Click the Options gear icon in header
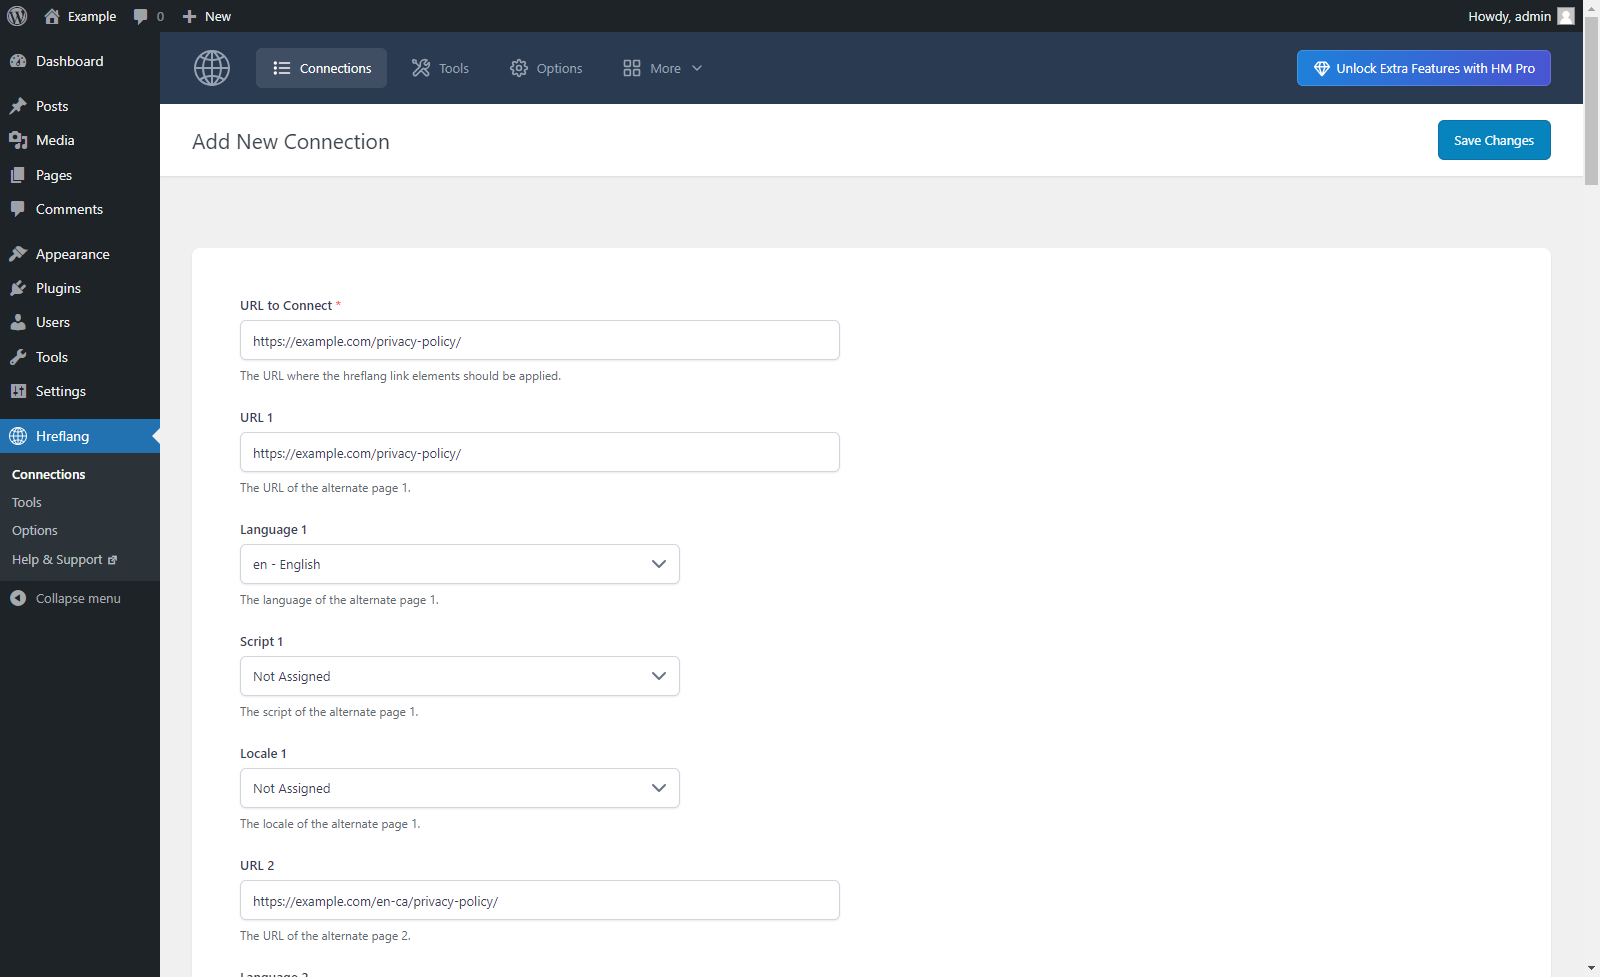1600x977 pixels. tap(519, 68)
